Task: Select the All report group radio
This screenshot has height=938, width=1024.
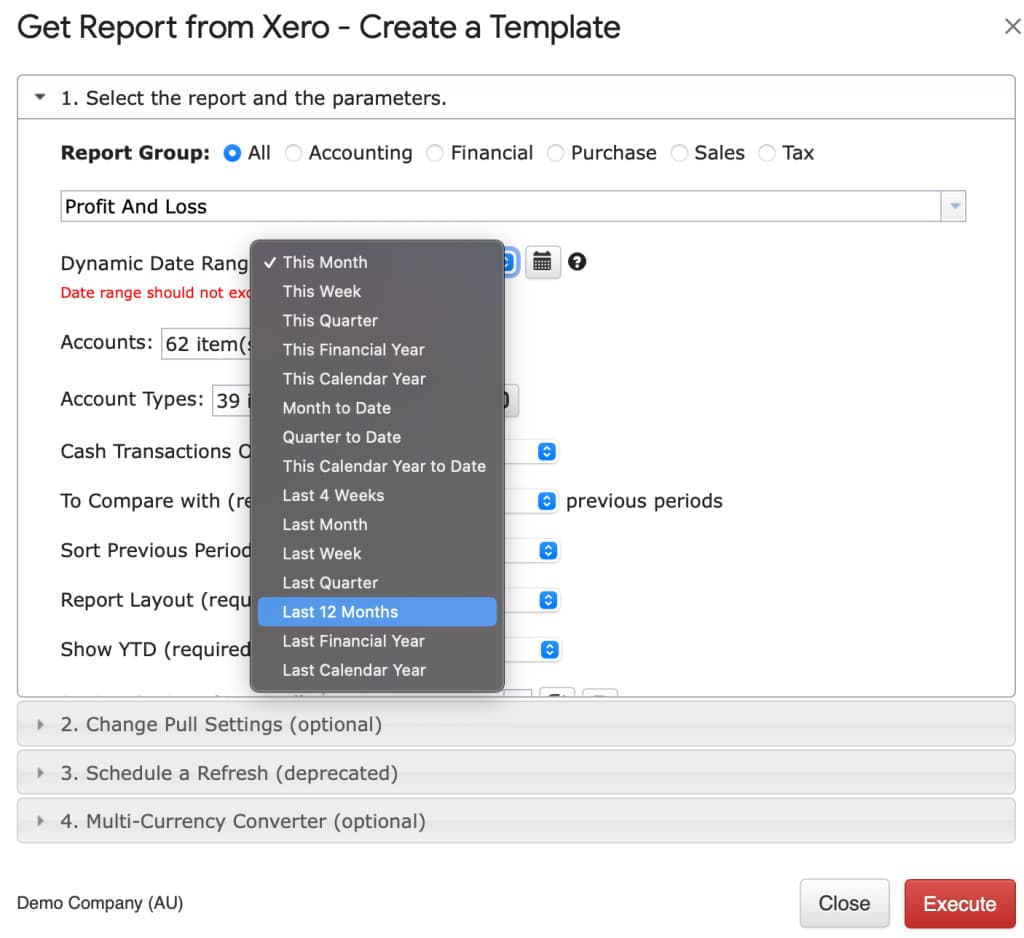Action: pos(232,153)
